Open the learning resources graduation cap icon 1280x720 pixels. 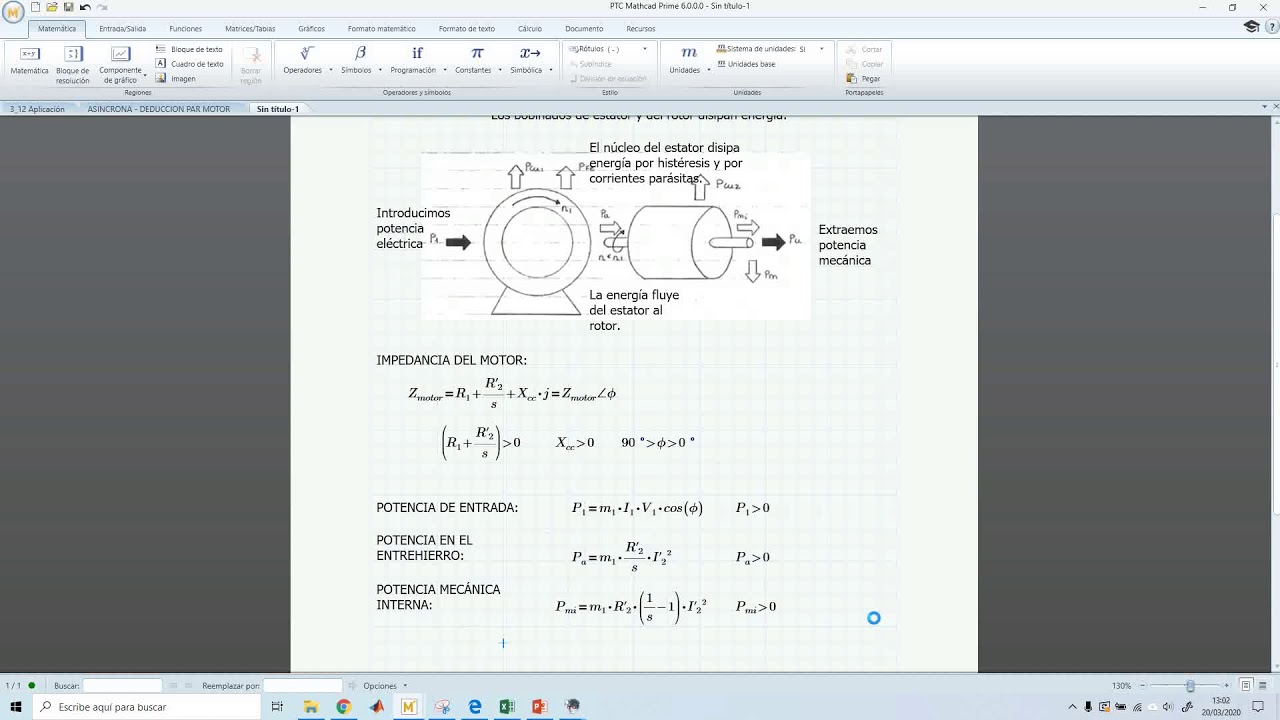1251,27
